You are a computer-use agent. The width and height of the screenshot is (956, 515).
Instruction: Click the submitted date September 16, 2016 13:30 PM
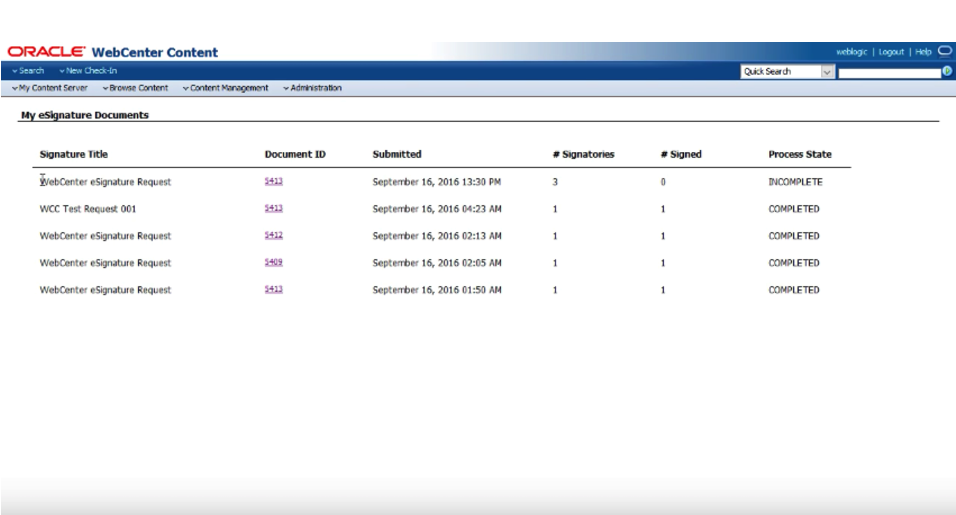(x=437, y=182)
